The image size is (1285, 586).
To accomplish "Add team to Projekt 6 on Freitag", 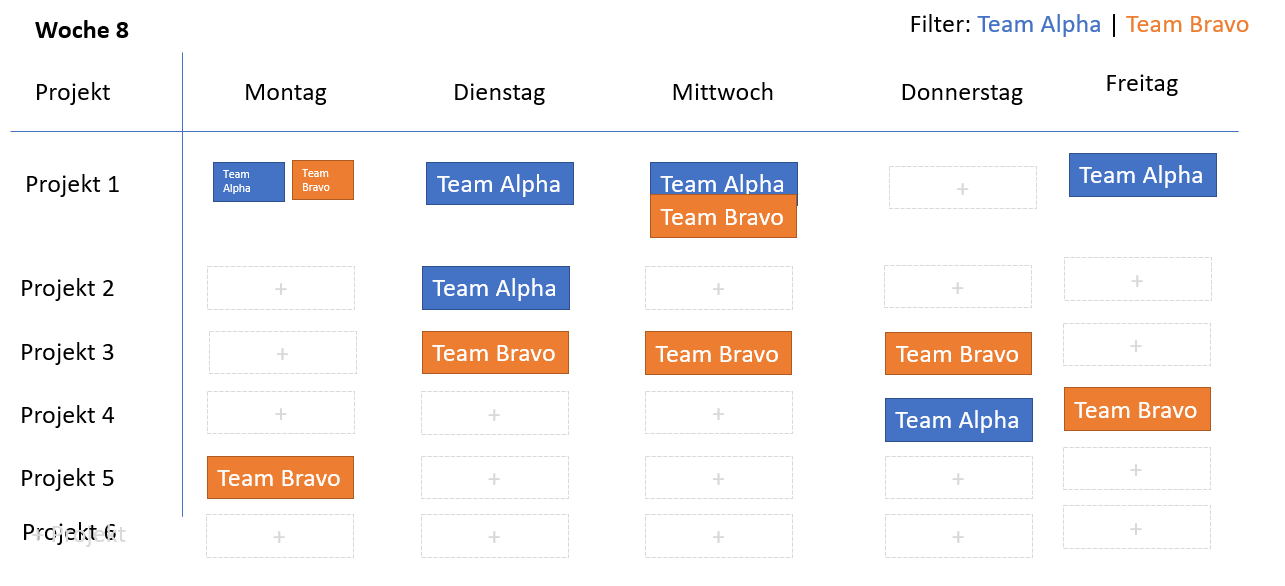I will (1136, 527).
